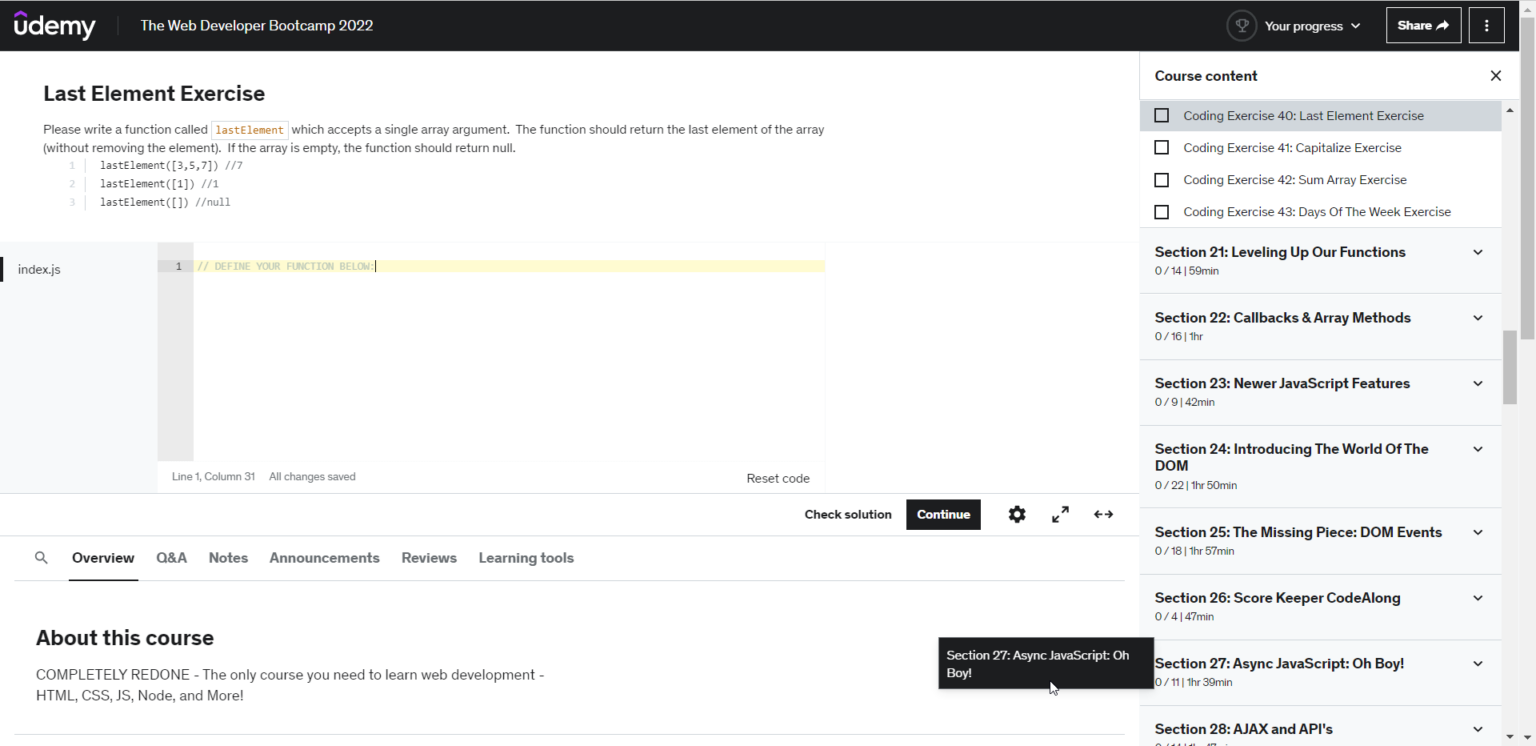The image size is (1536, 746).
Task: Open the three-dot more options menu
Action: pyautogui.click(x=1486, y=26)
